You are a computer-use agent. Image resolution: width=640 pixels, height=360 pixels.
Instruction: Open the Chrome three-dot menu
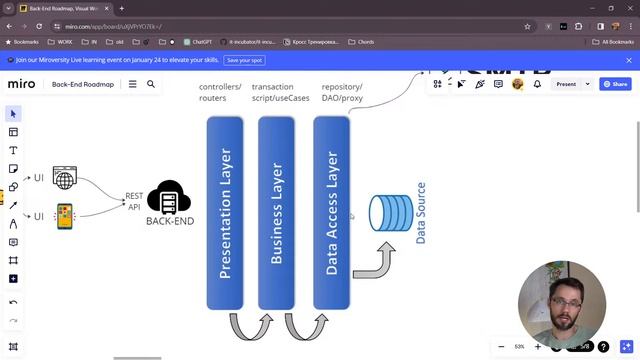click(631, 27)
